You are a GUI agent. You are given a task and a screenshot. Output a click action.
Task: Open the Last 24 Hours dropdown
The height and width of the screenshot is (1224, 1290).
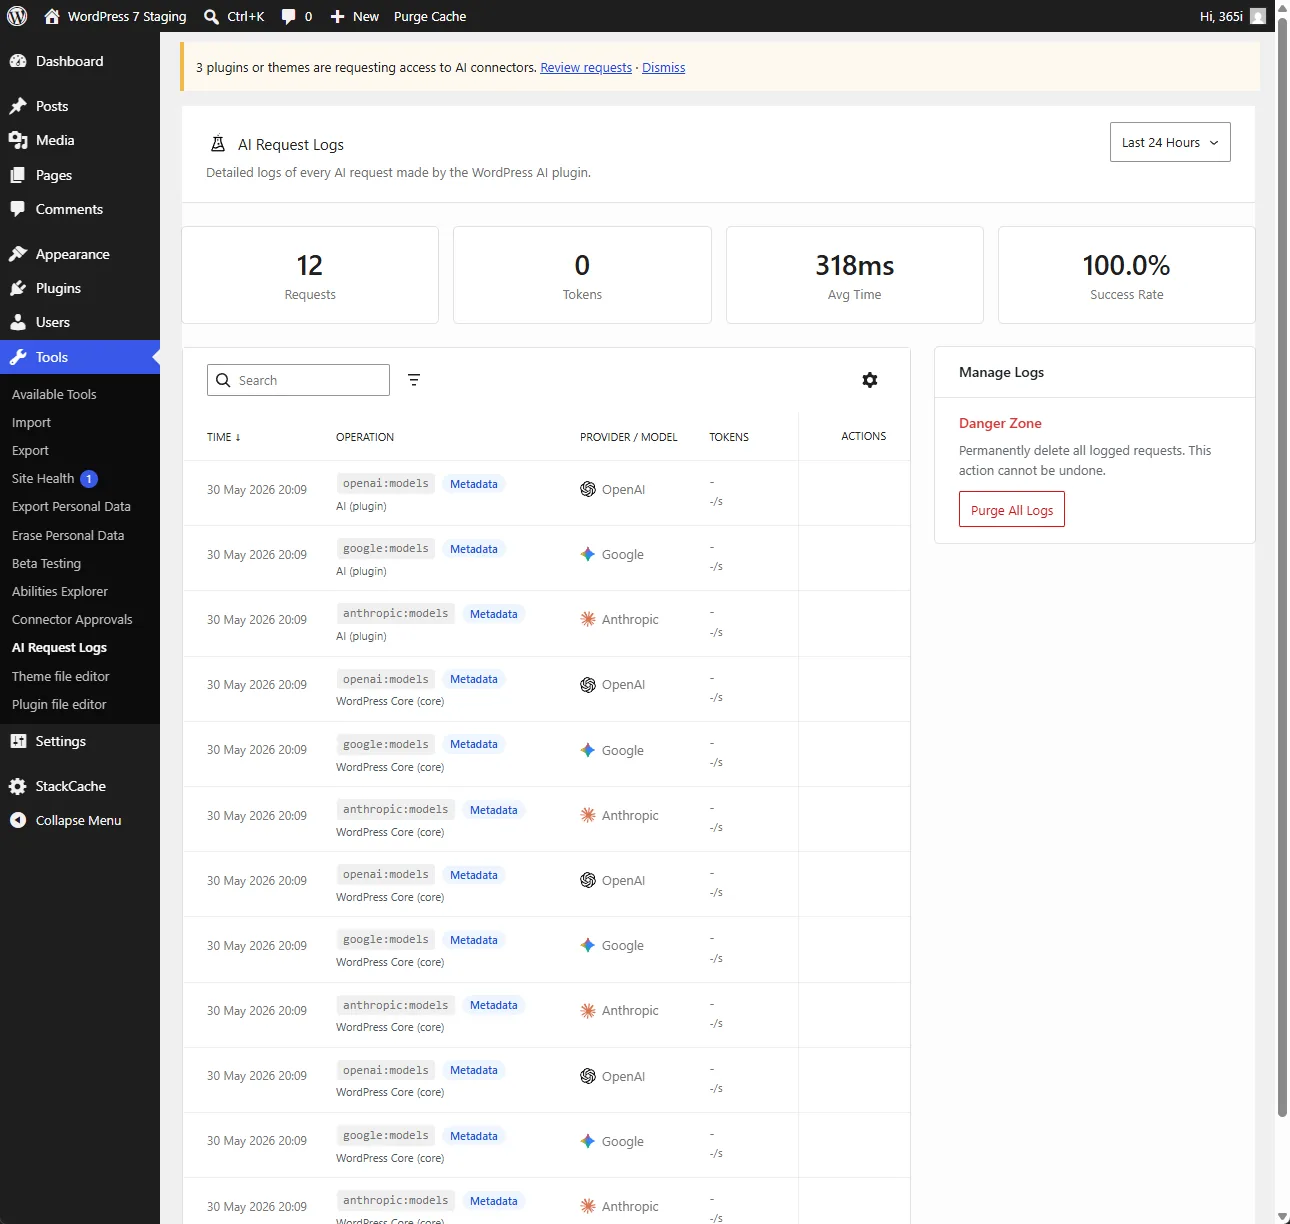1170,142
